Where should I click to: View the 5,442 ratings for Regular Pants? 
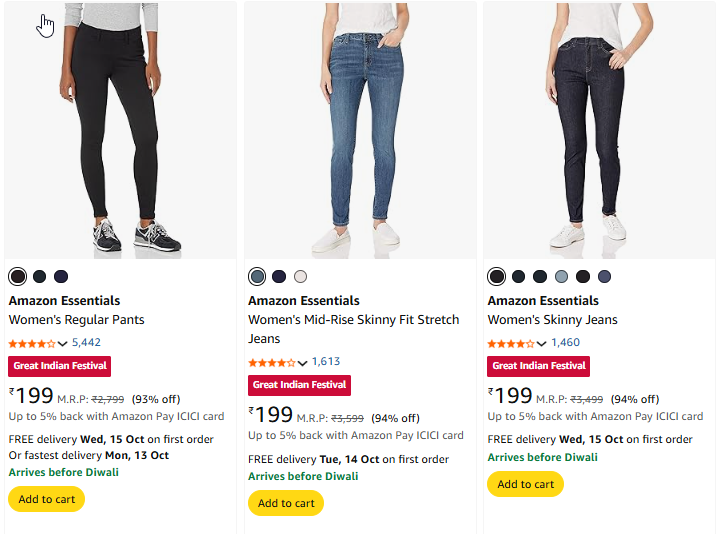86,342
